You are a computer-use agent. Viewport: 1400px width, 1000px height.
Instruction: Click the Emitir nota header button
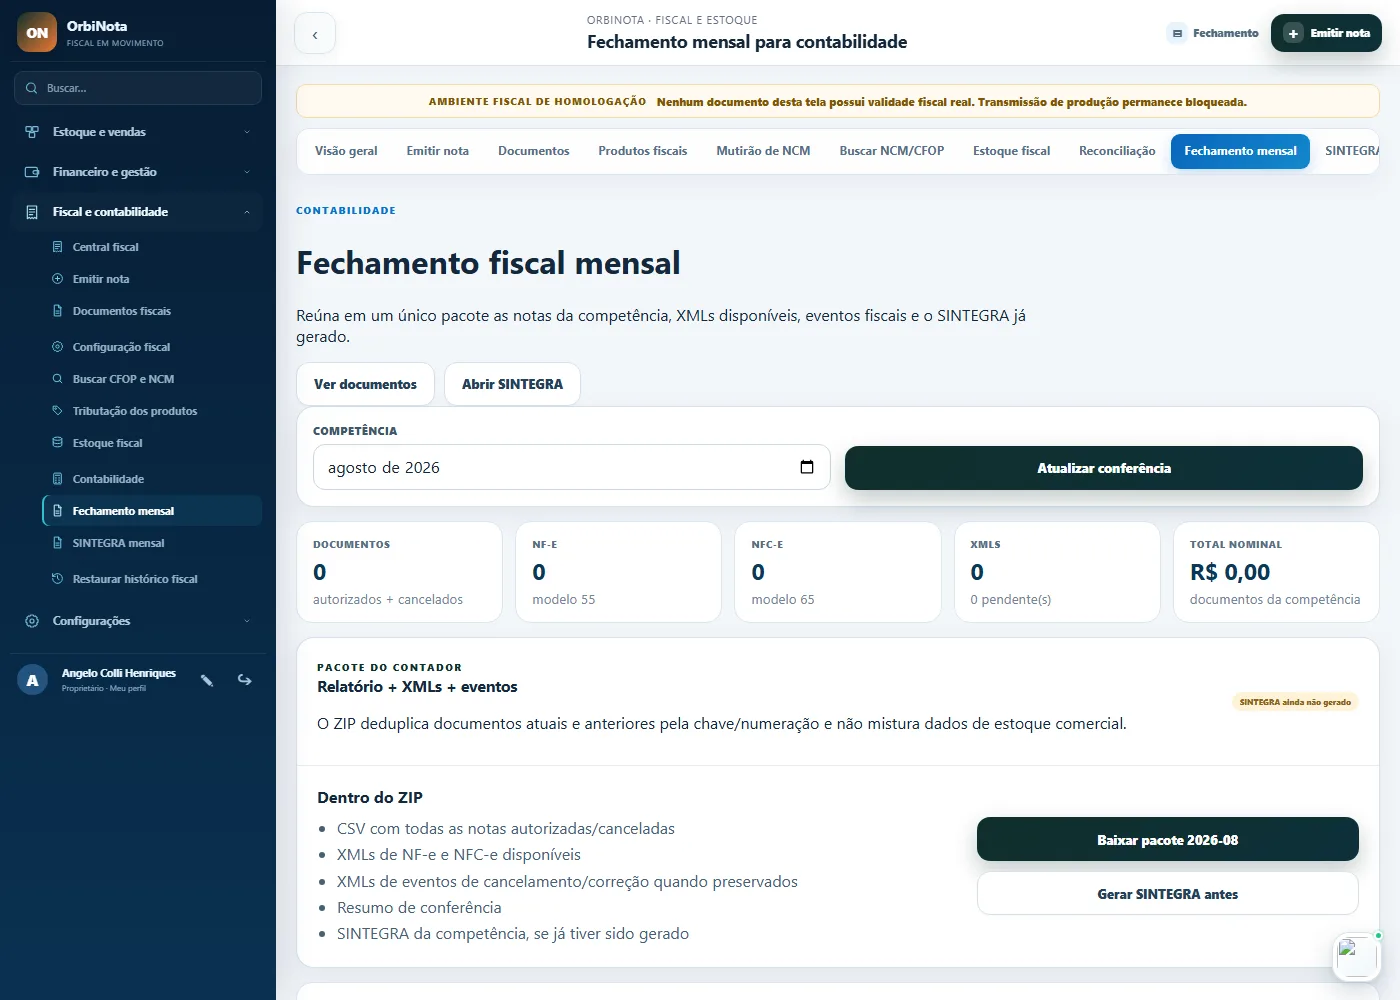(1326, 33)
